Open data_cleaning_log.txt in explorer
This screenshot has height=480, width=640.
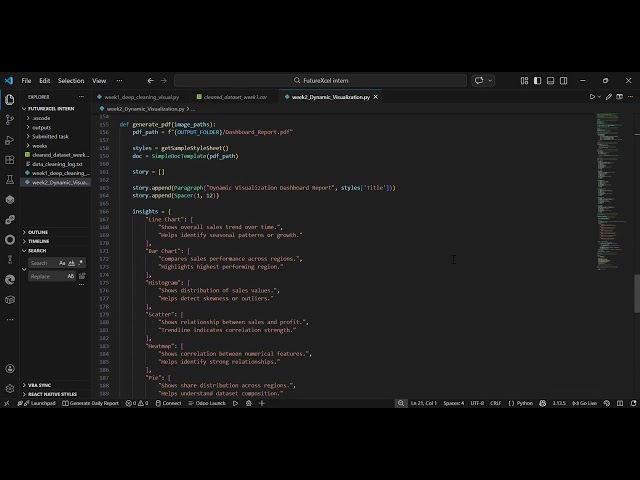pyautogui.click(x=57, y=164)
